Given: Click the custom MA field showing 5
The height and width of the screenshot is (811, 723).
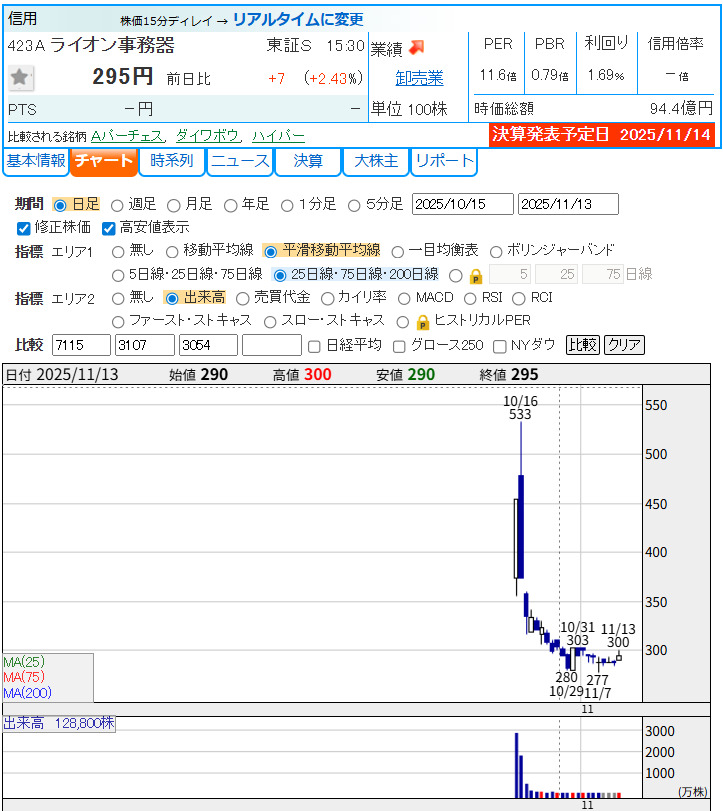Looking at the screenshot, I should 510,274.
